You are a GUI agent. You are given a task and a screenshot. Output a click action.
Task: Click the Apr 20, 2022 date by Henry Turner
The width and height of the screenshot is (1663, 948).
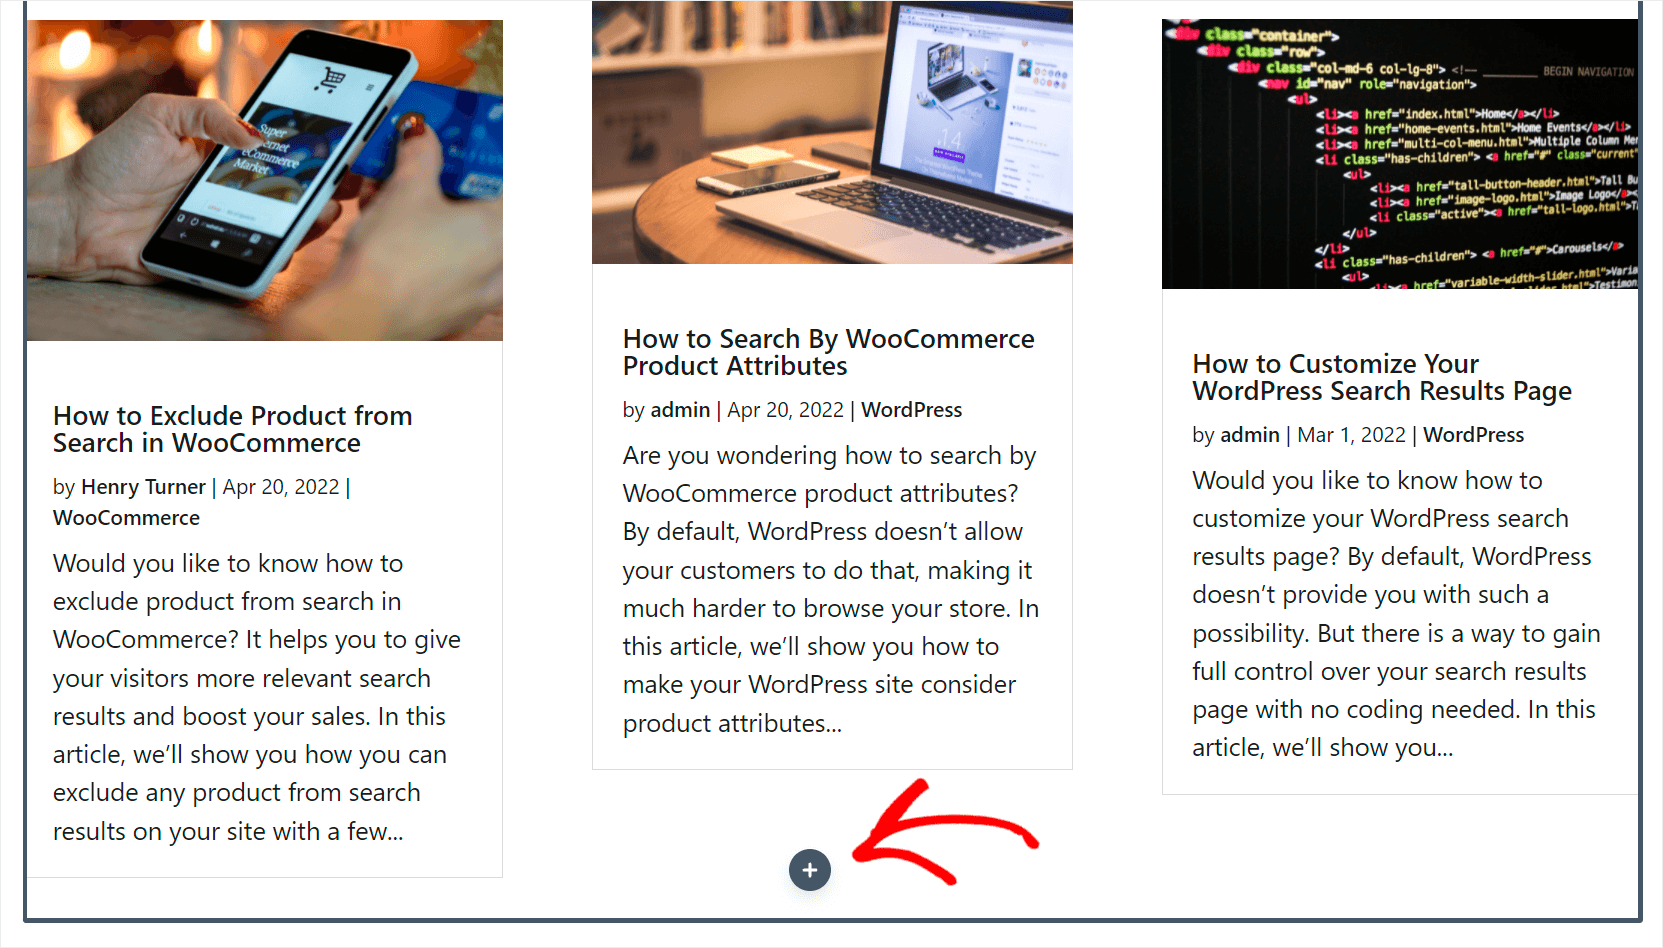(281, 487)
